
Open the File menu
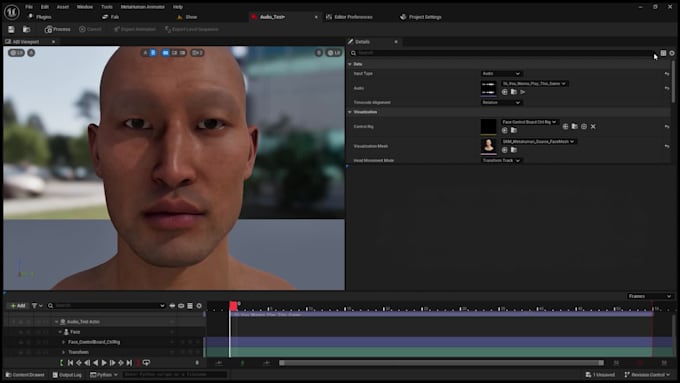click(x=29, y=7)
